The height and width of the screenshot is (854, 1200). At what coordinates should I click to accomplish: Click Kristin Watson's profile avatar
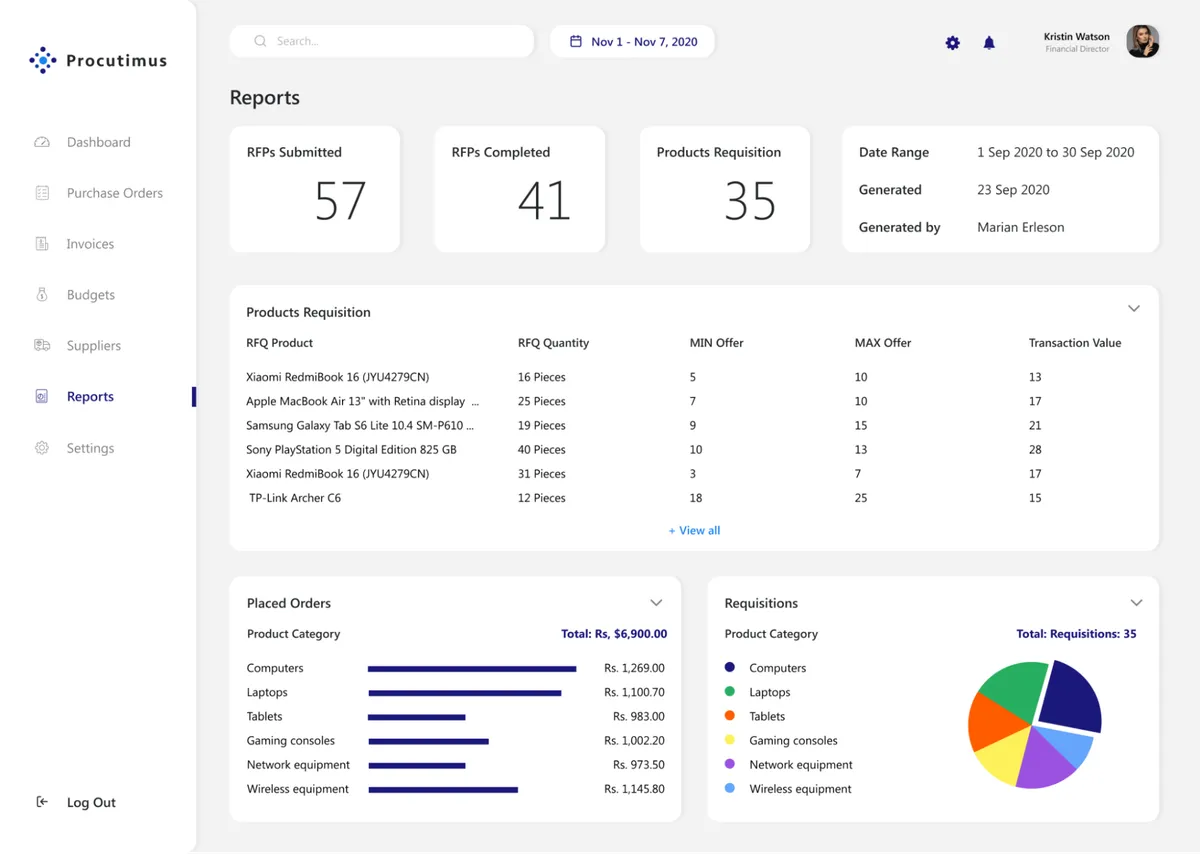(1143, 41)
